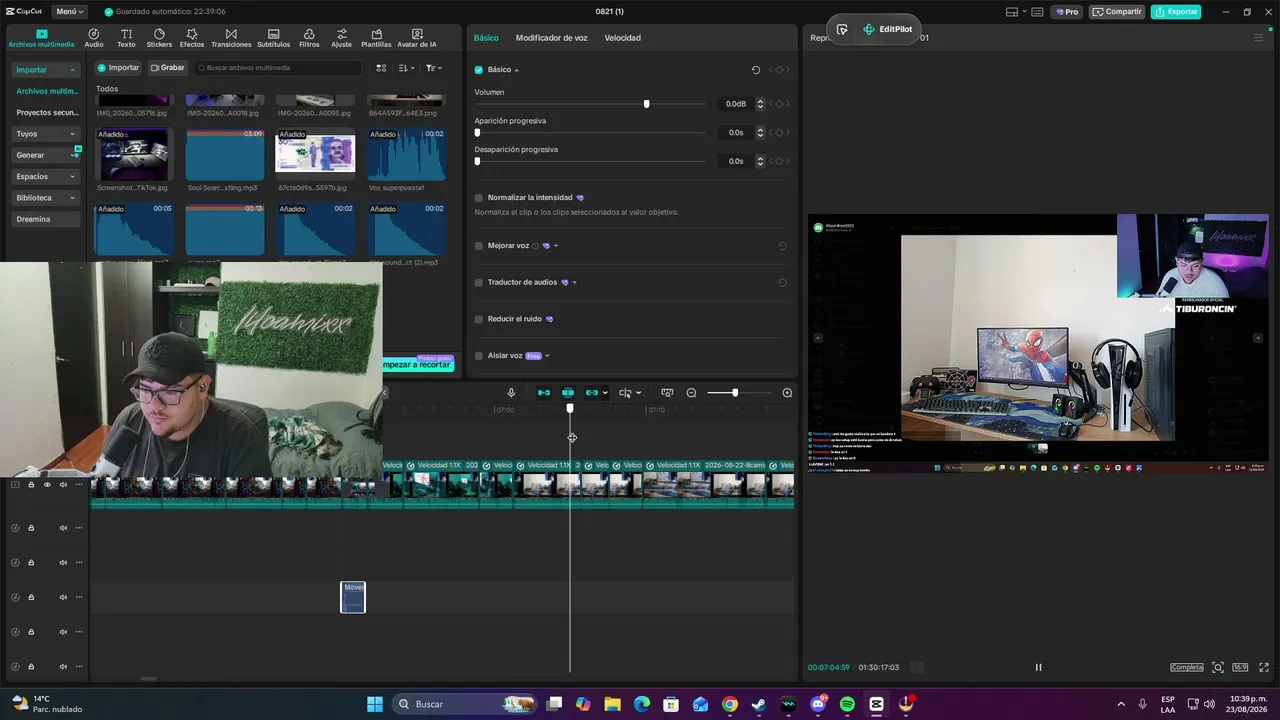
Task: Zoom in the timeline with plus icon
Action: [x=787, y=393]
